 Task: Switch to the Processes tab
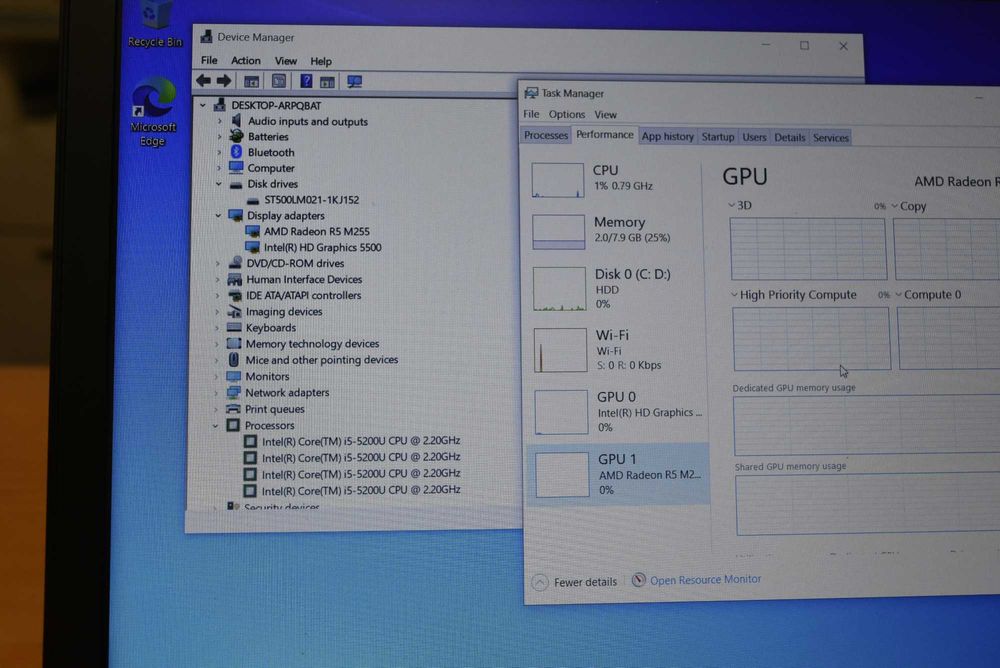(546, 135)
